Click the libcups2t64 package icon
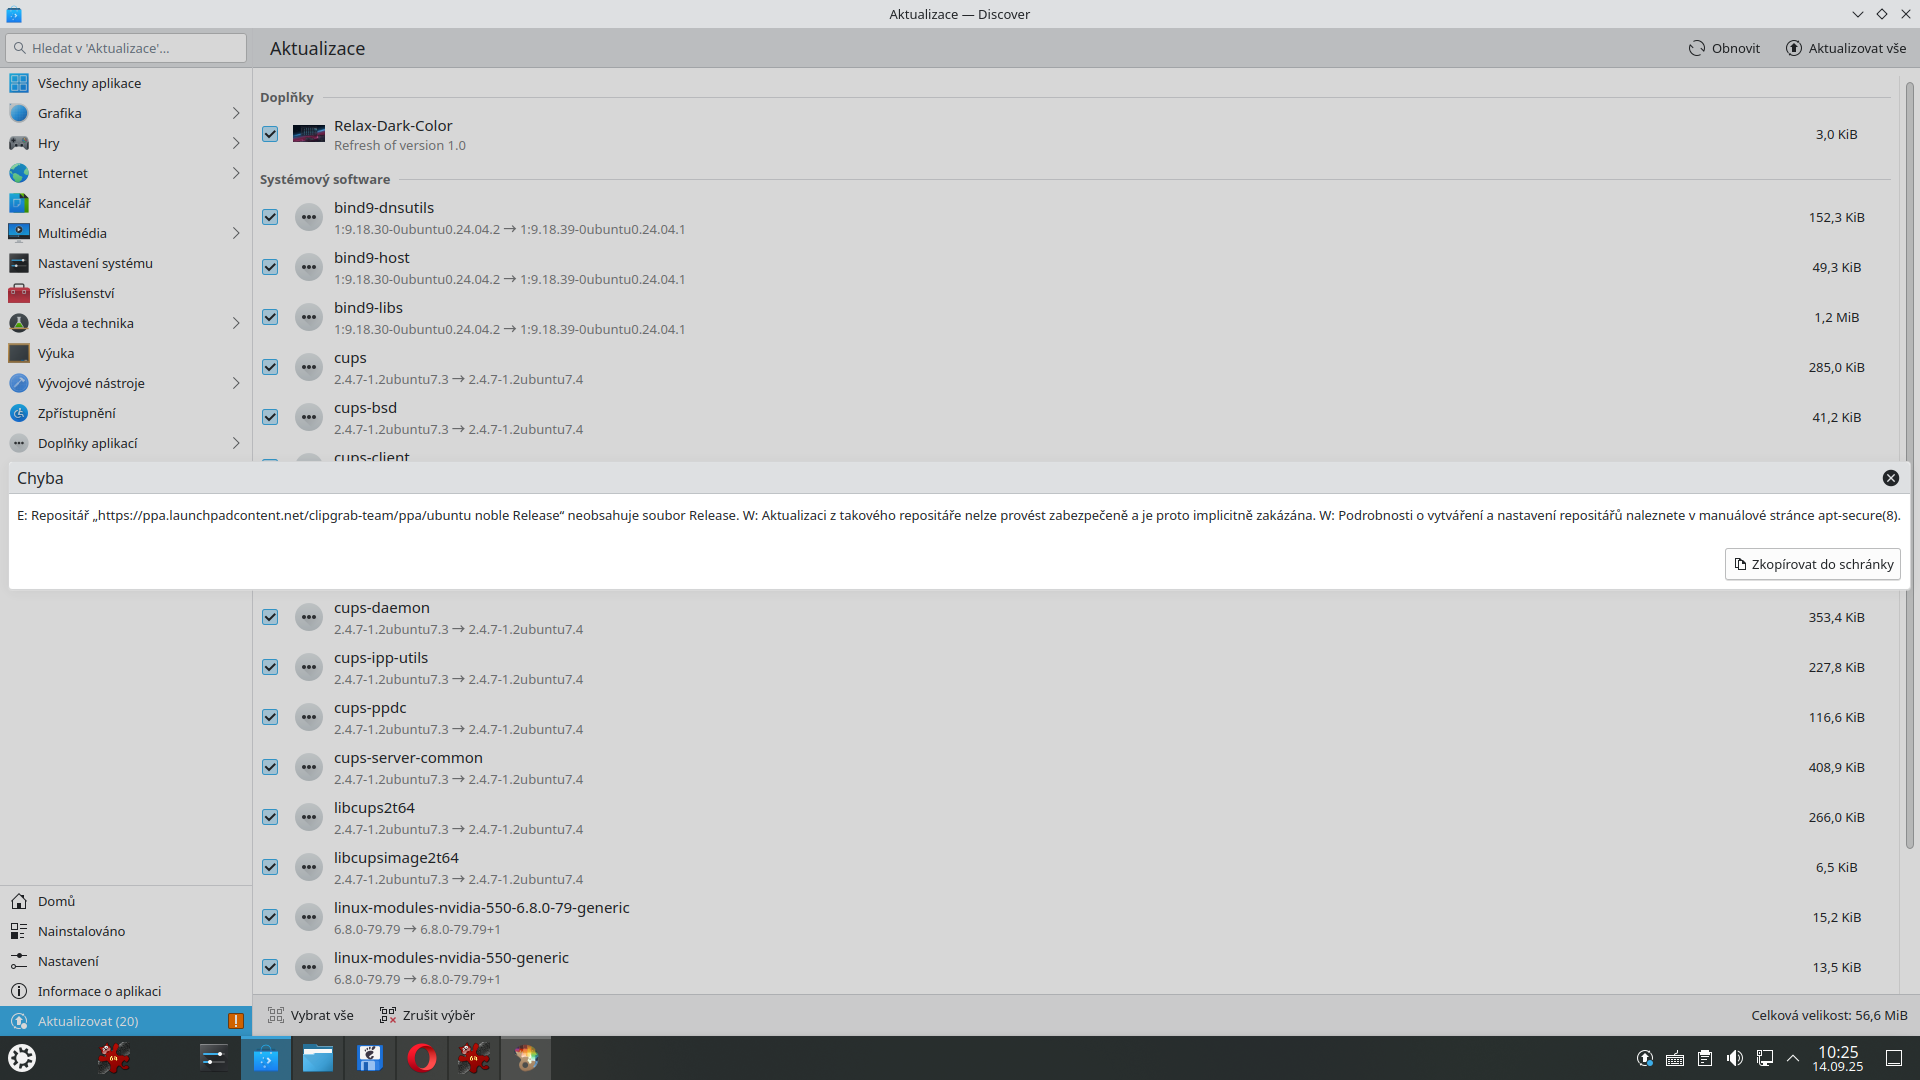This screenshot has width=1920, height=1080. pos(309,817)
